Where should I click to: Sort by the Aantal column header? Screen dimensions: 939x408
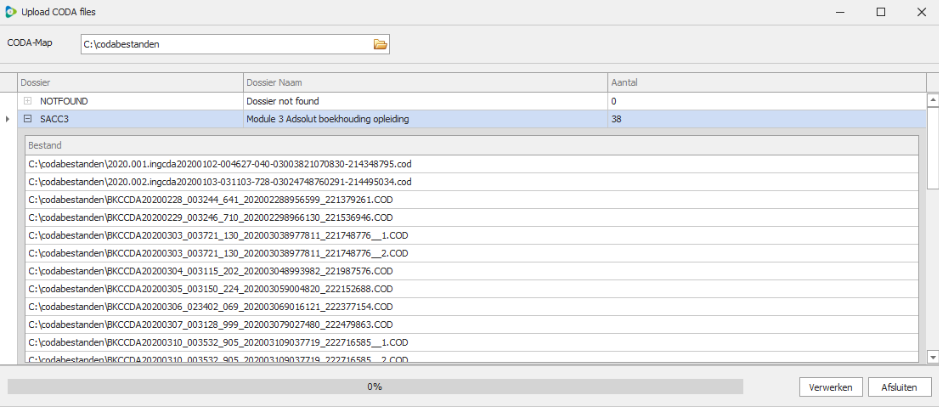pos(767,83)
